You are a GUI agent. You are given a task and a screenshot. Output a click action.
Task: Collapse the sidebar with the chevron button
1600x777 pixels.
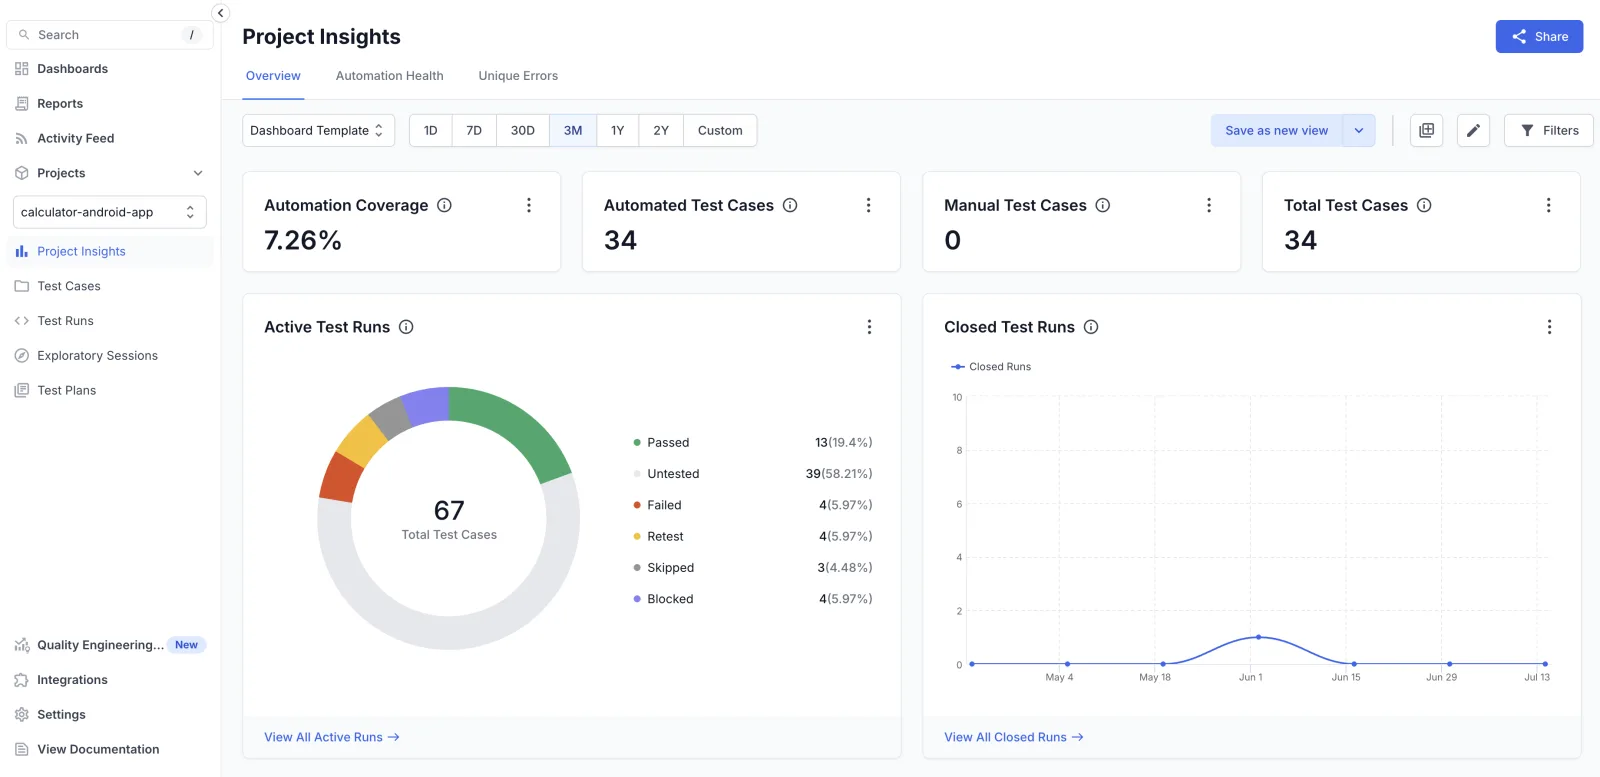(x=221, y=13)
